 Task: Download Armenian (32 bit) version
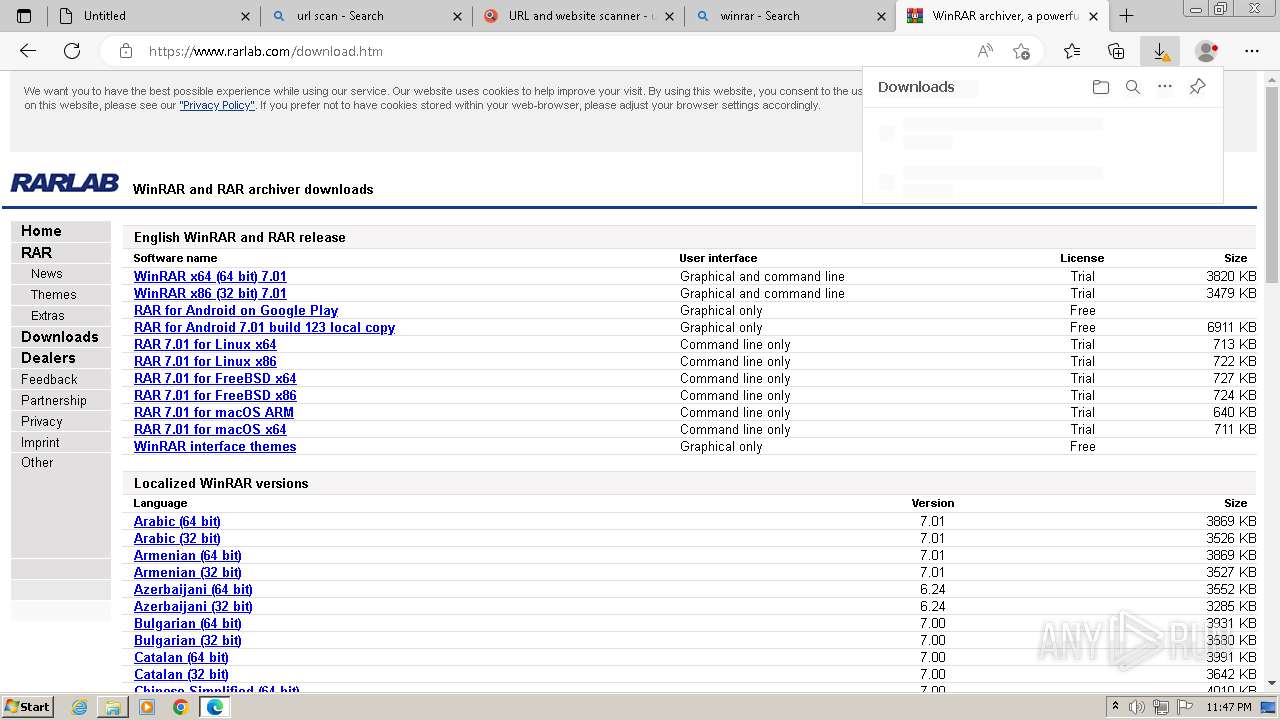pyautogui.click(x=188, y=573)
